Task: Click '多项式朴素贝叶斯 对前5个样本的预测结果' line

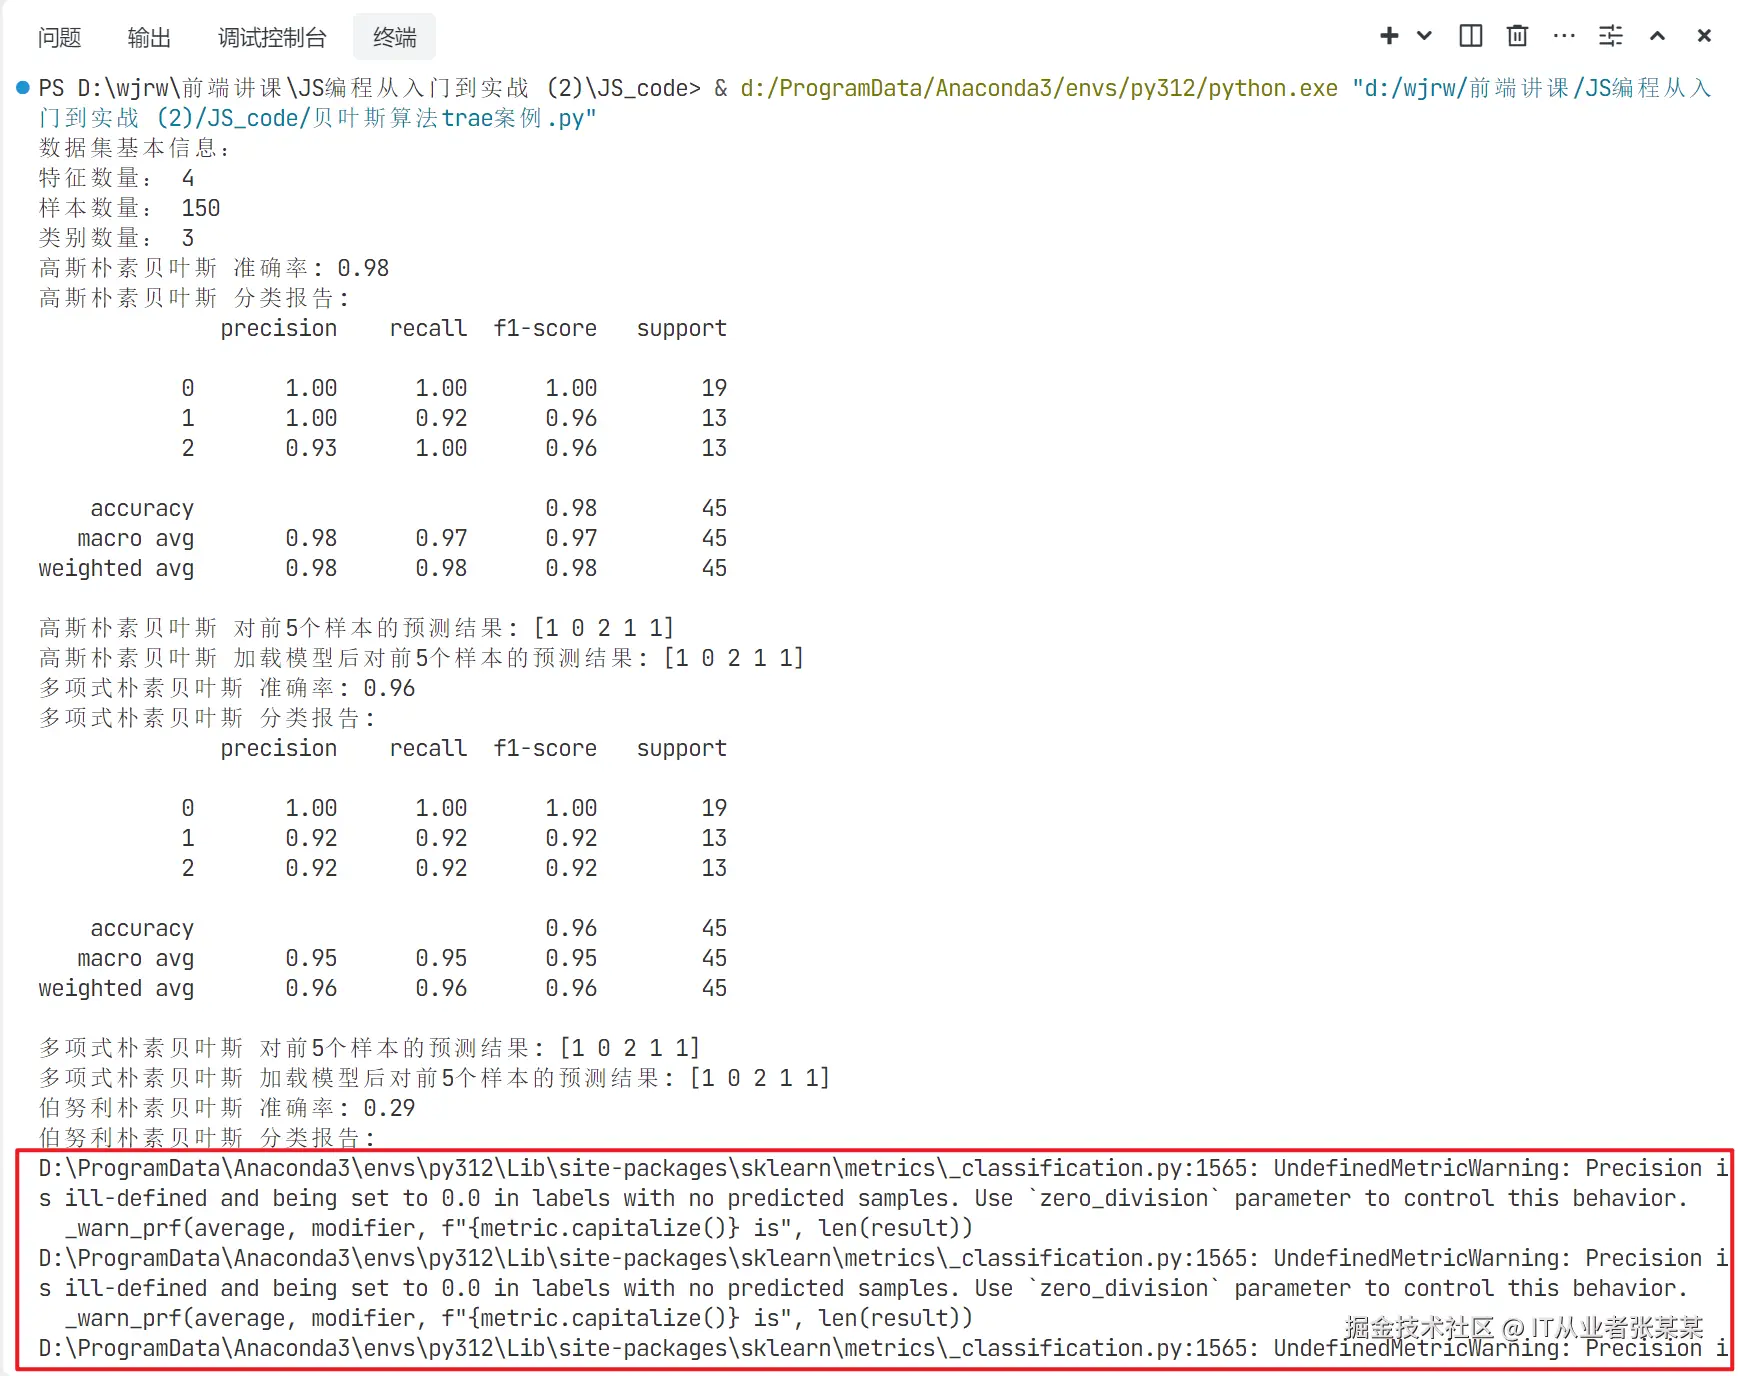Action: coord(370,1048)
